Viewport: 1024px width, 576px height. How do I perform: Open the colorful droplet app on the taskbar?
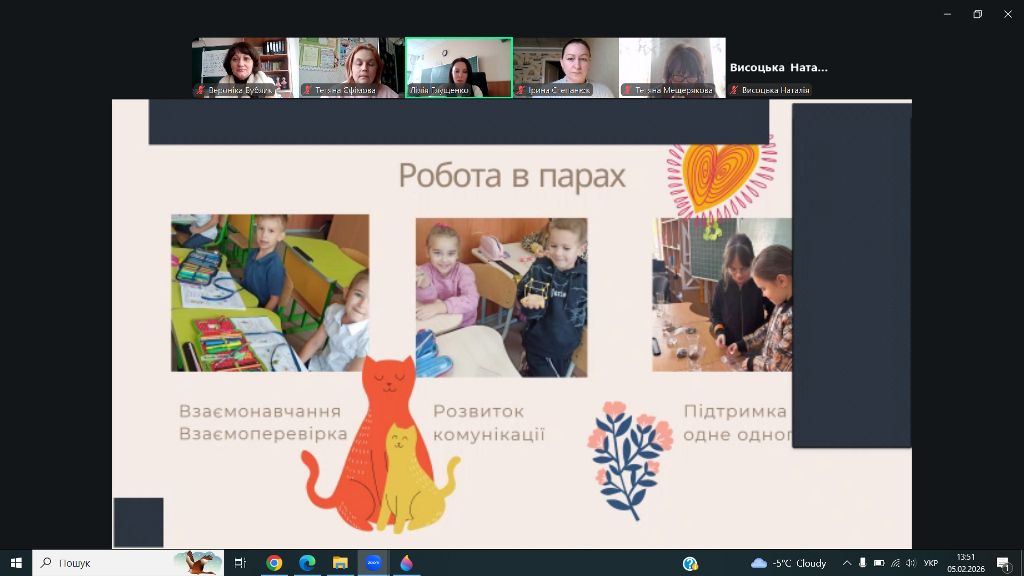point(406,563)
